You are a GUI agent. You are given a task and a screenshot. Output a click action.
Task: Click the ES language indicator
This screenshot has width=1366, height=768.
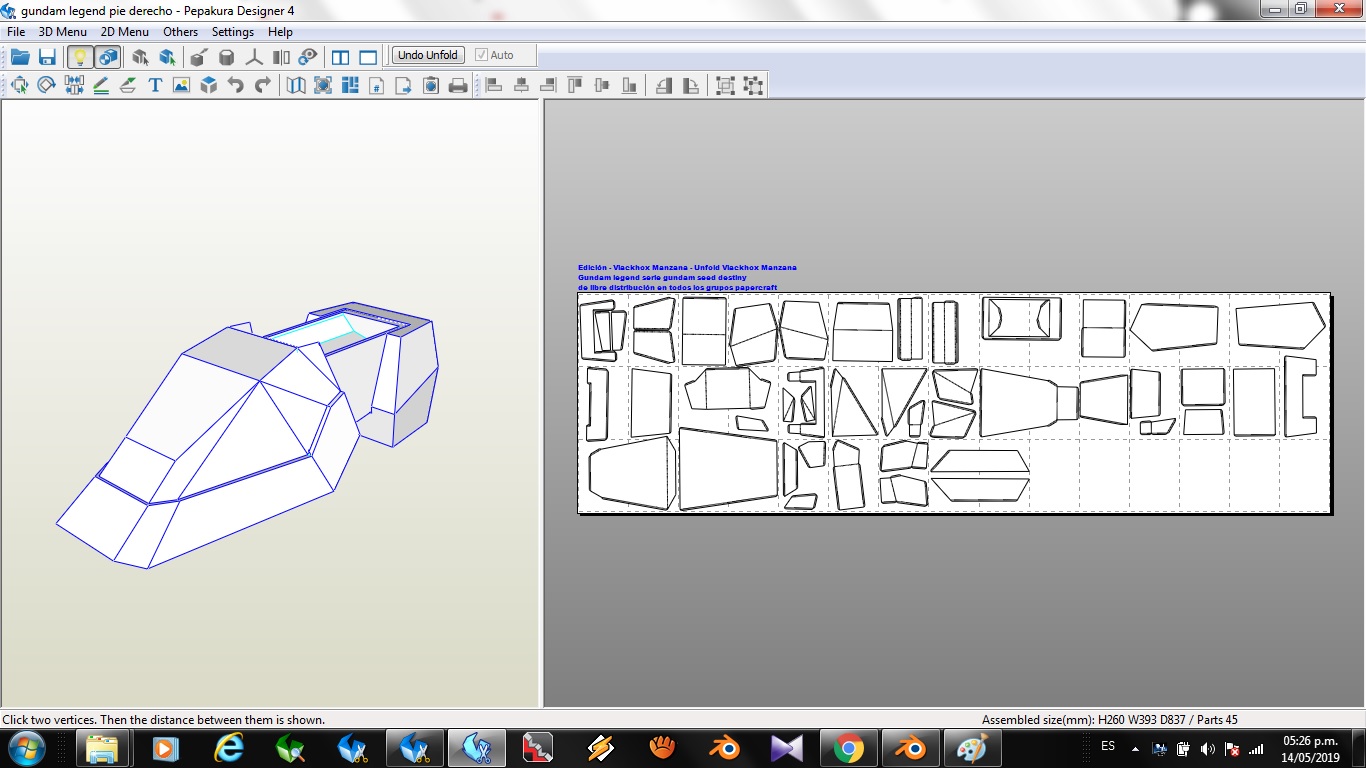point(1108,747)
